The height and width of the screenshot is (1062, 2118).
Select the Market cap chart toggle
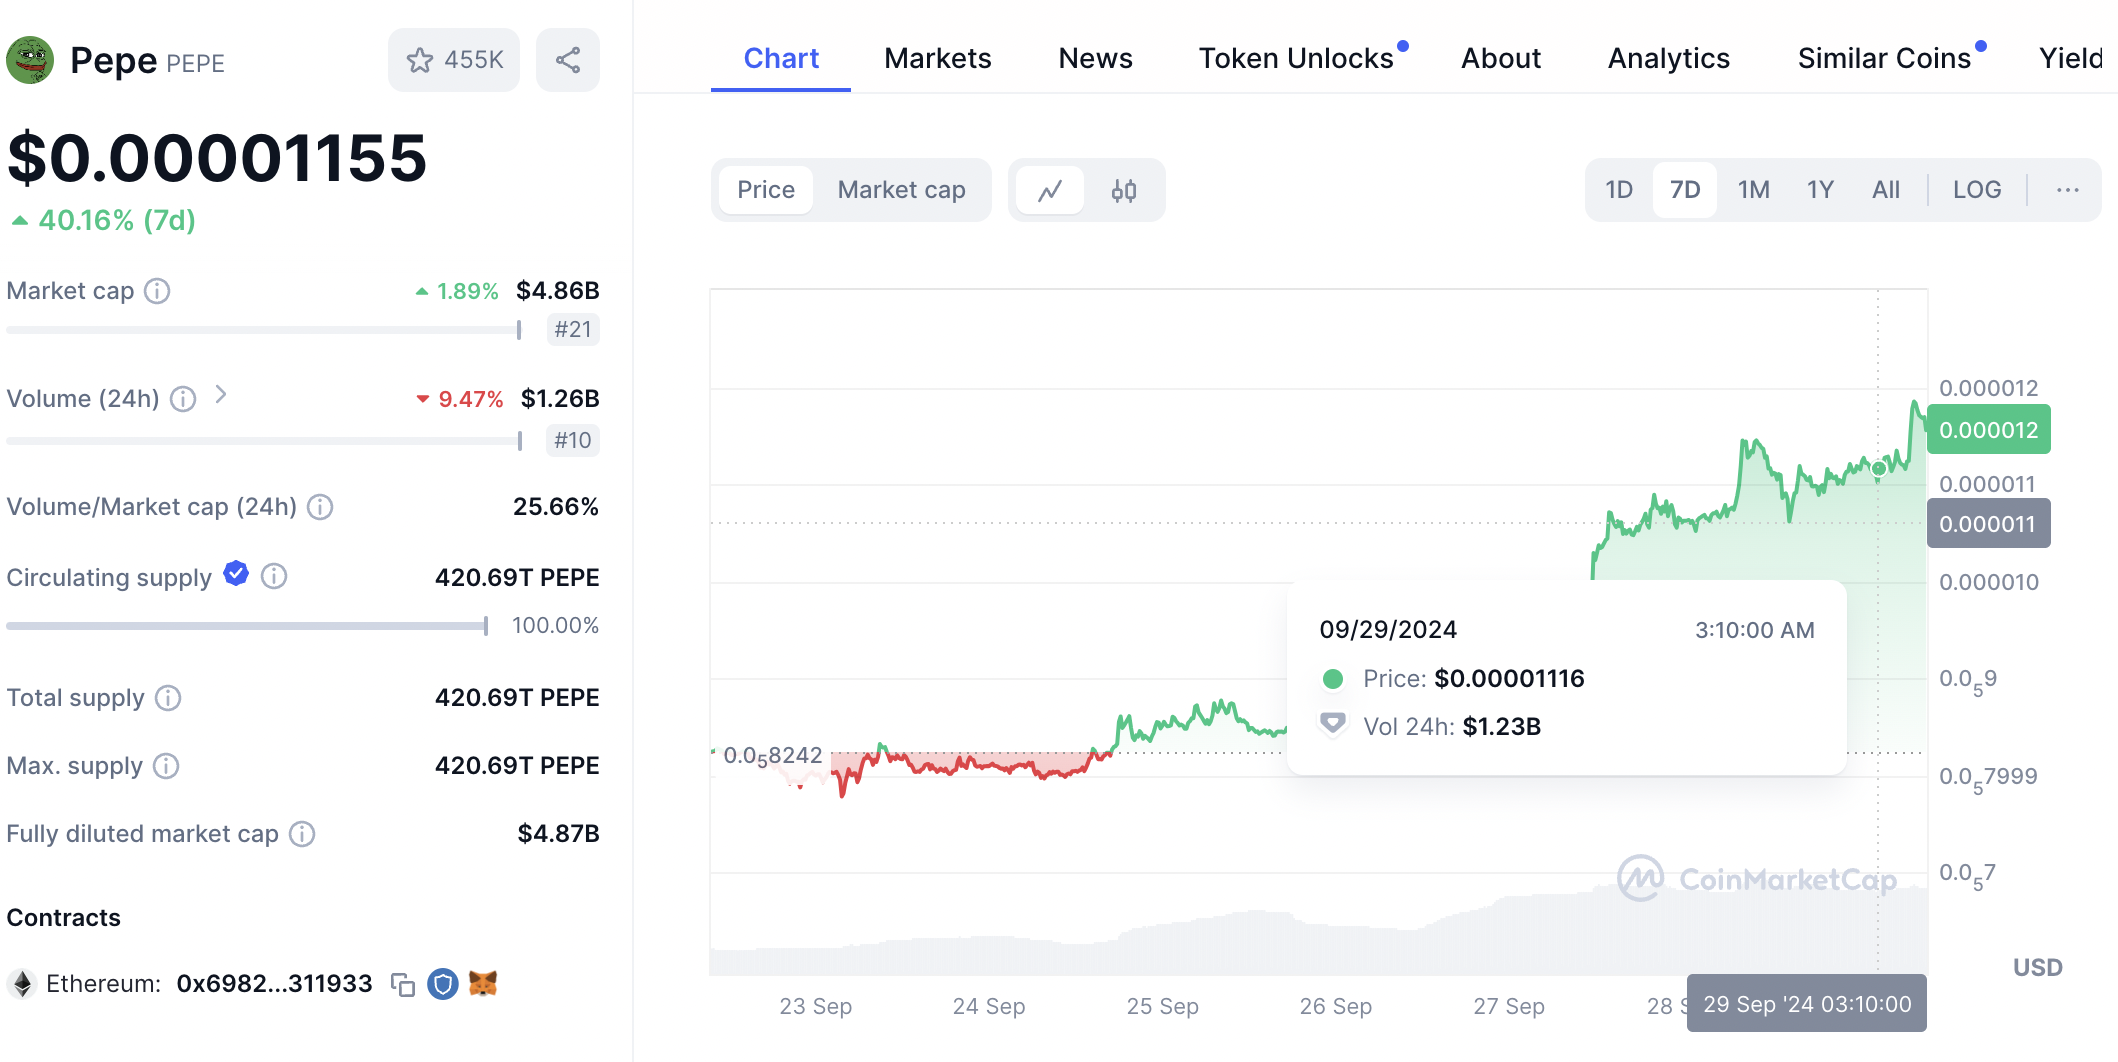pos(902,190)
